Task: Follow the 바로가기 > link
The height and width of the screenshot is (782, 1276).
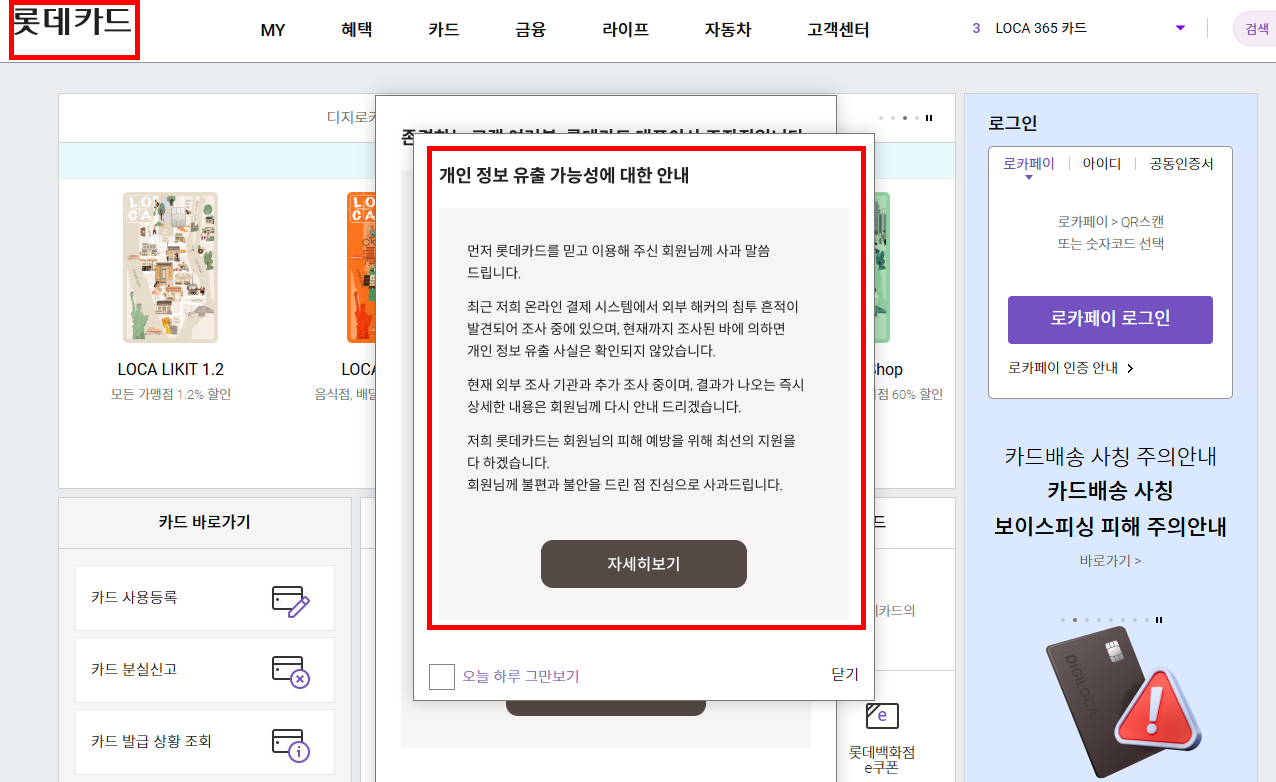Action: point(1110,561)
